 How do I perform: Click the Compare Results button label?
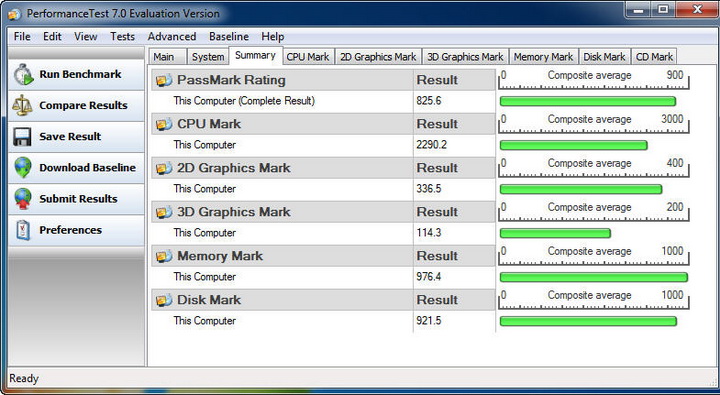(84, 105)
